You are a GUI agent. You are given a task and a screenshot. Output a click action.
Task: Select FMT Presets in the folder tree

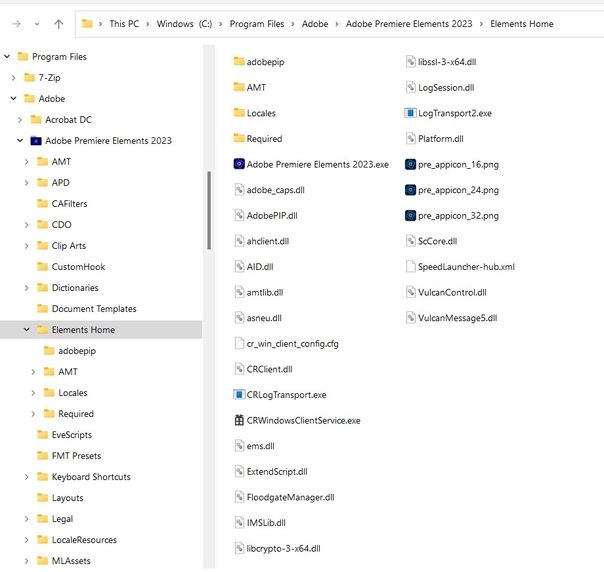[x=76, y=456]
